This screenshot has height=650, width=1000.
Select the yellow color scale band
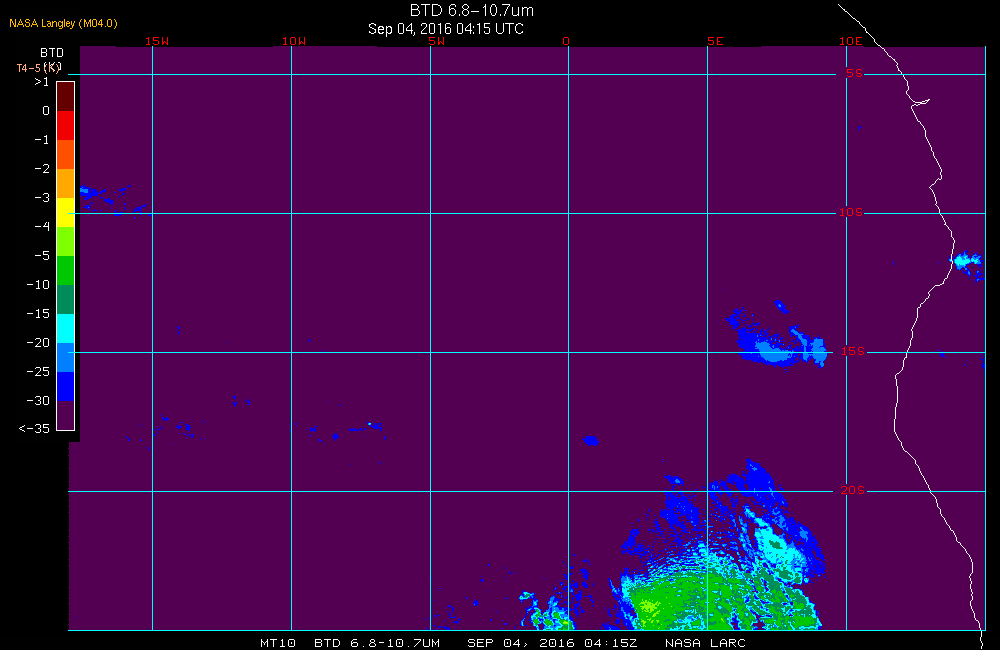[x=66, y=212]
